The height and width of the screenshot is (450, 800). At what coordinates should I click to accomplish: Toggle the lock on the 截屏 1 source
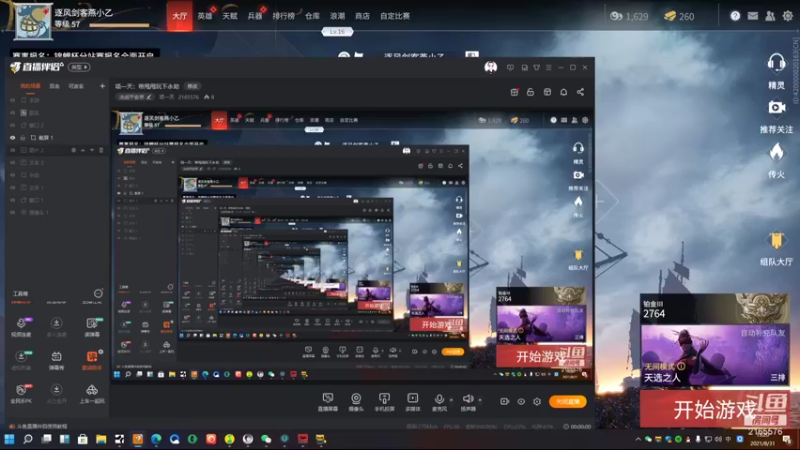(x=23, y=138)
